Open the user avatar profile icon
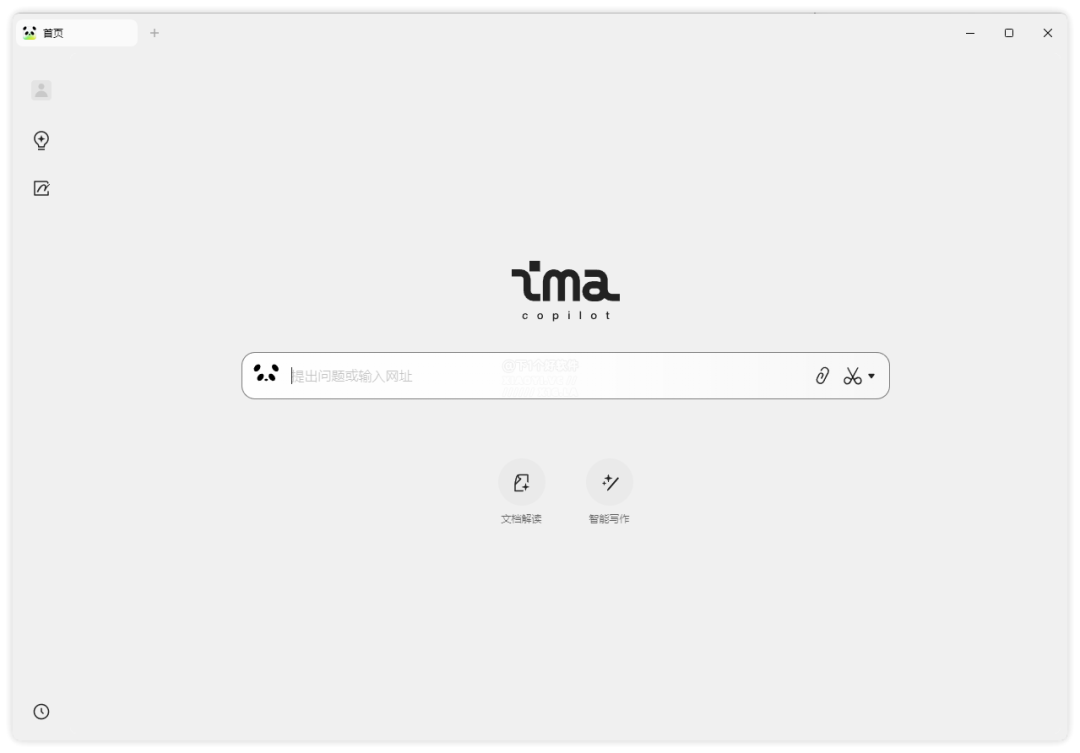This screenshot has width=1080, height=753. pos(41,90)
